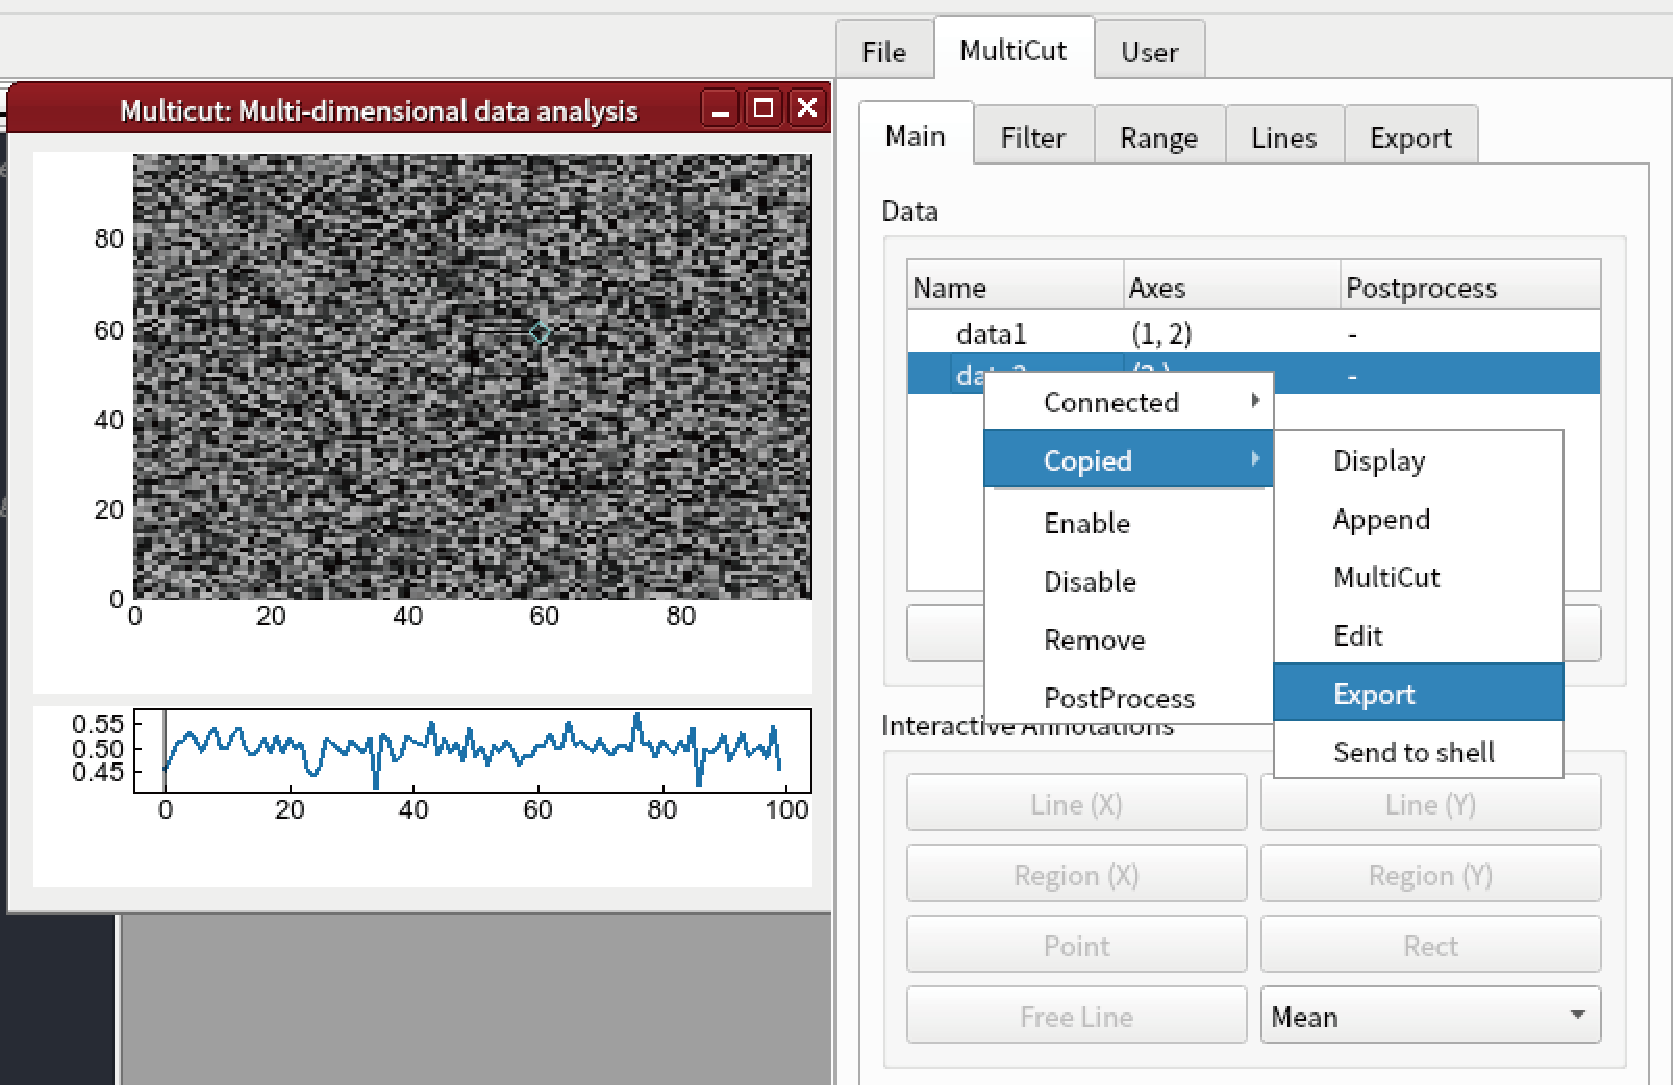
Task: Click the Region (Y) button
Action: point(1430,874)
